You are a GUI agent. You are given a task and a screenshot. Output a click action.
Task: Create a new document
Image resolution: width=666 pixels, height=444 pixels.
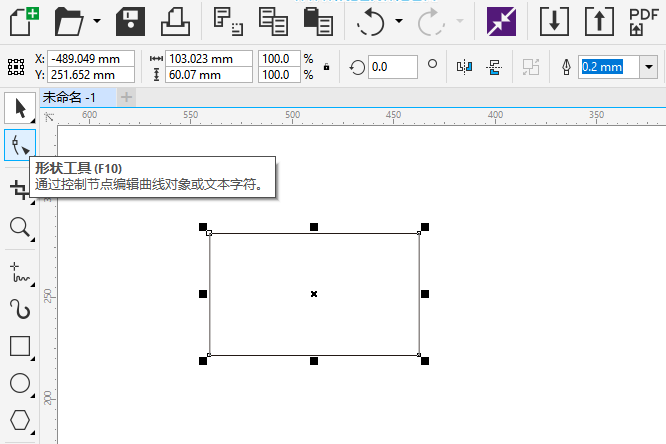pyautogui.click(x=24, y=21)
